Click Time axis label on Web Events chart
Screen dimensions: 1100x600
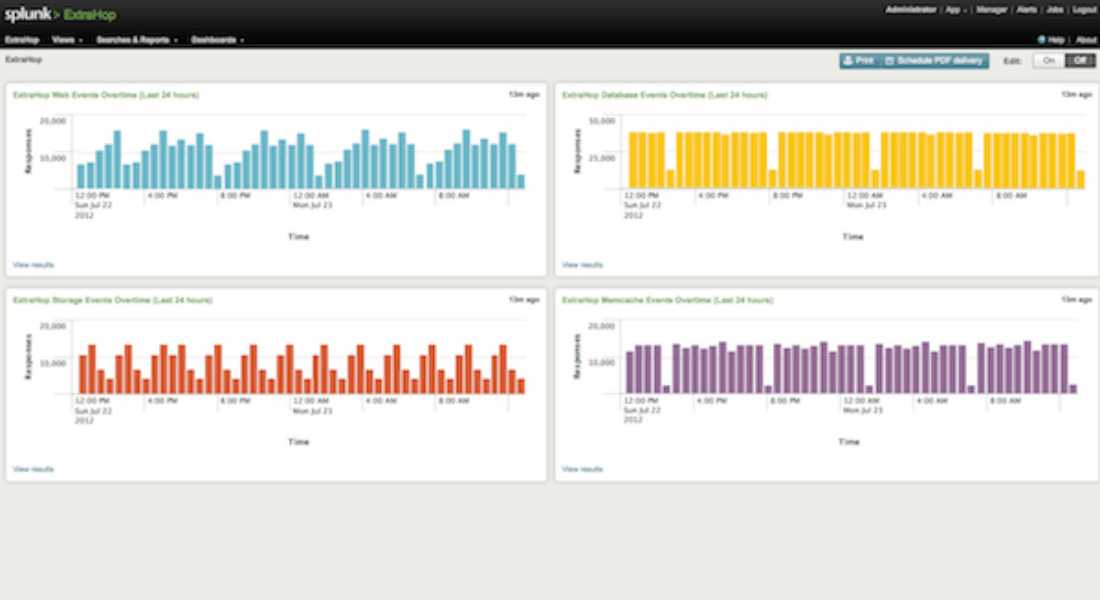click(x=298, y=236)
